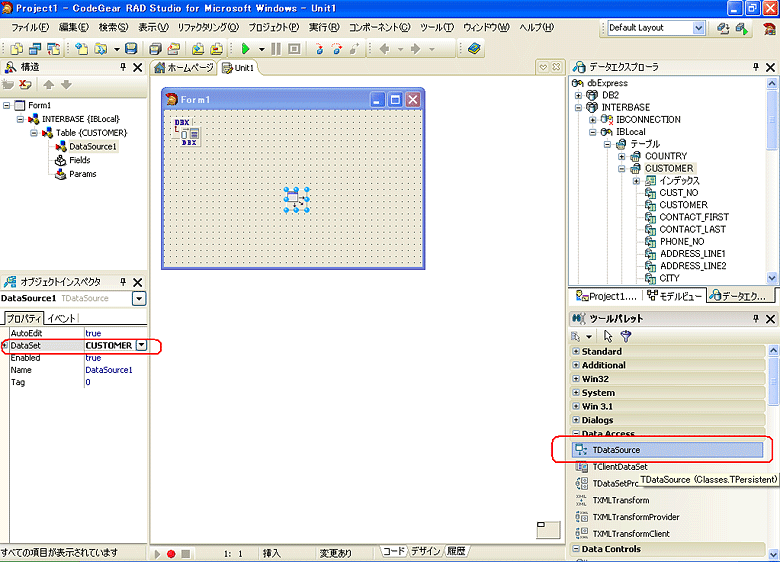Screen dimensions: 780x562
Task: Collapse the Data Controls palette category
Action: pos(576,549)
